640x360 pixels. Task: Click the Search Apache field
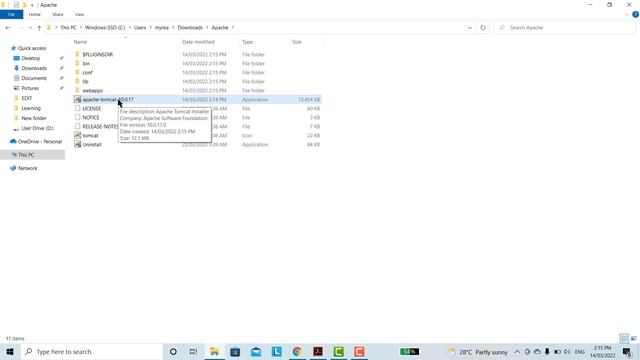pyautogui.click(x=565, y=28)
